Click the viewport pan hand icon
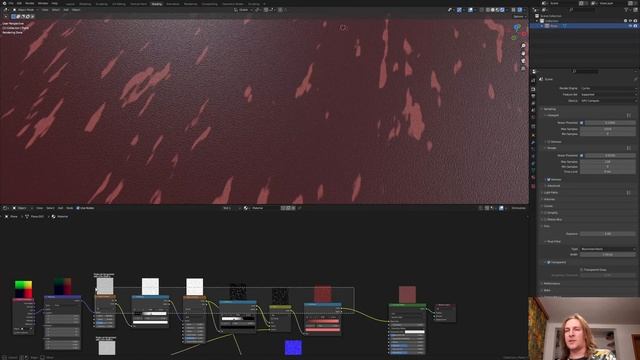Viewport: 640px width, 360px height. click(523, 53)
